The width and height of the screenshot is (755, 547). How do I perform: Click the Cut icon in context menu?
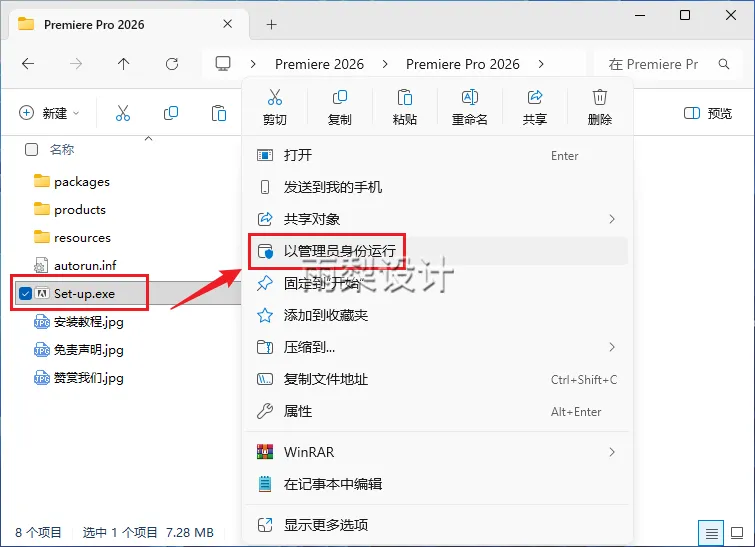tap(275, 98)
